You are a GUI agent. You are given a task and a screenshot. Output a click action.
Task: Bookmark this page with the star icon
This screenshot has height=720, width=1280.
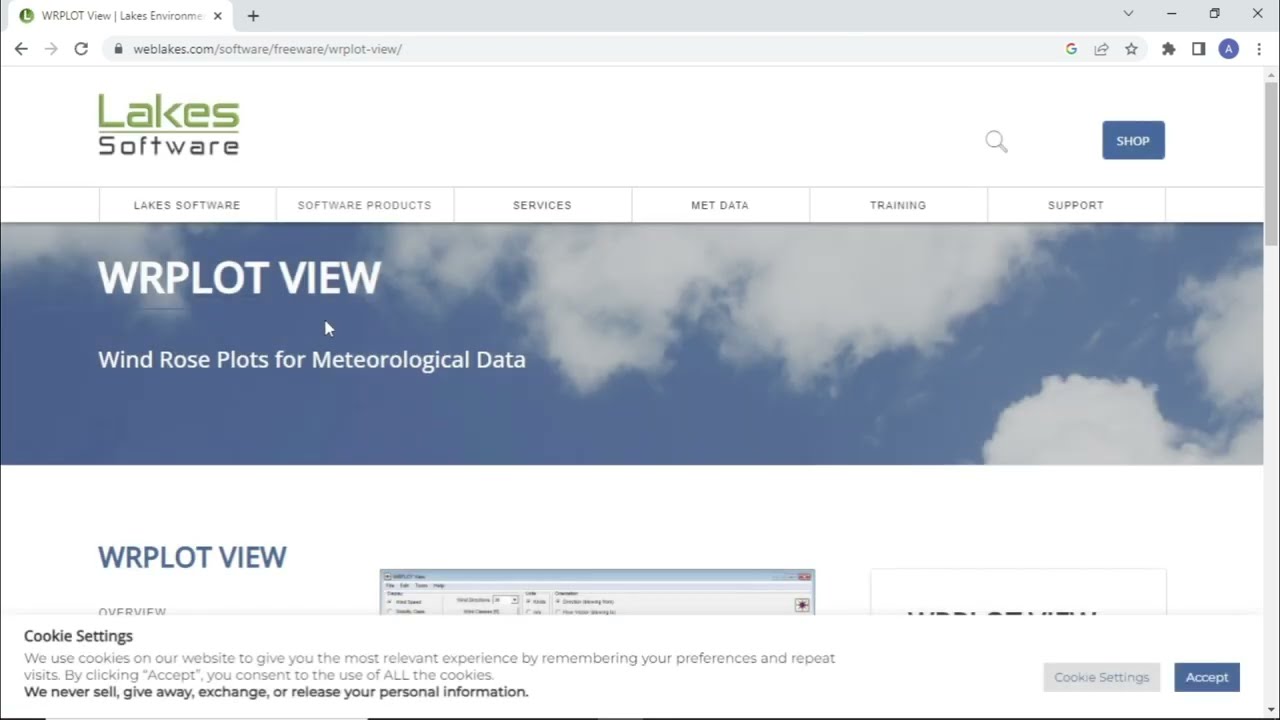(1131, 49)
